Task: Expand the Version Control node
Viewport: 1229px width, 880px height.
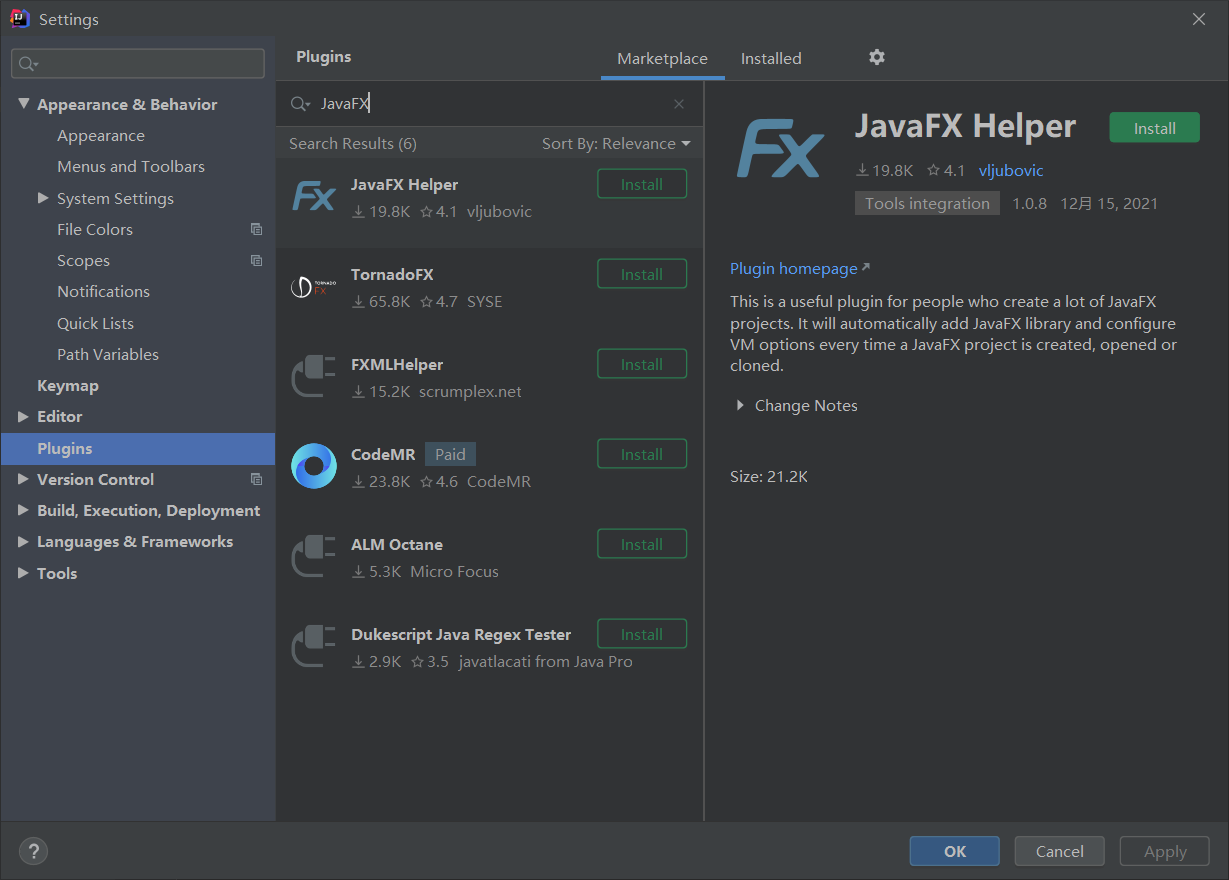Action: point(24,479)
